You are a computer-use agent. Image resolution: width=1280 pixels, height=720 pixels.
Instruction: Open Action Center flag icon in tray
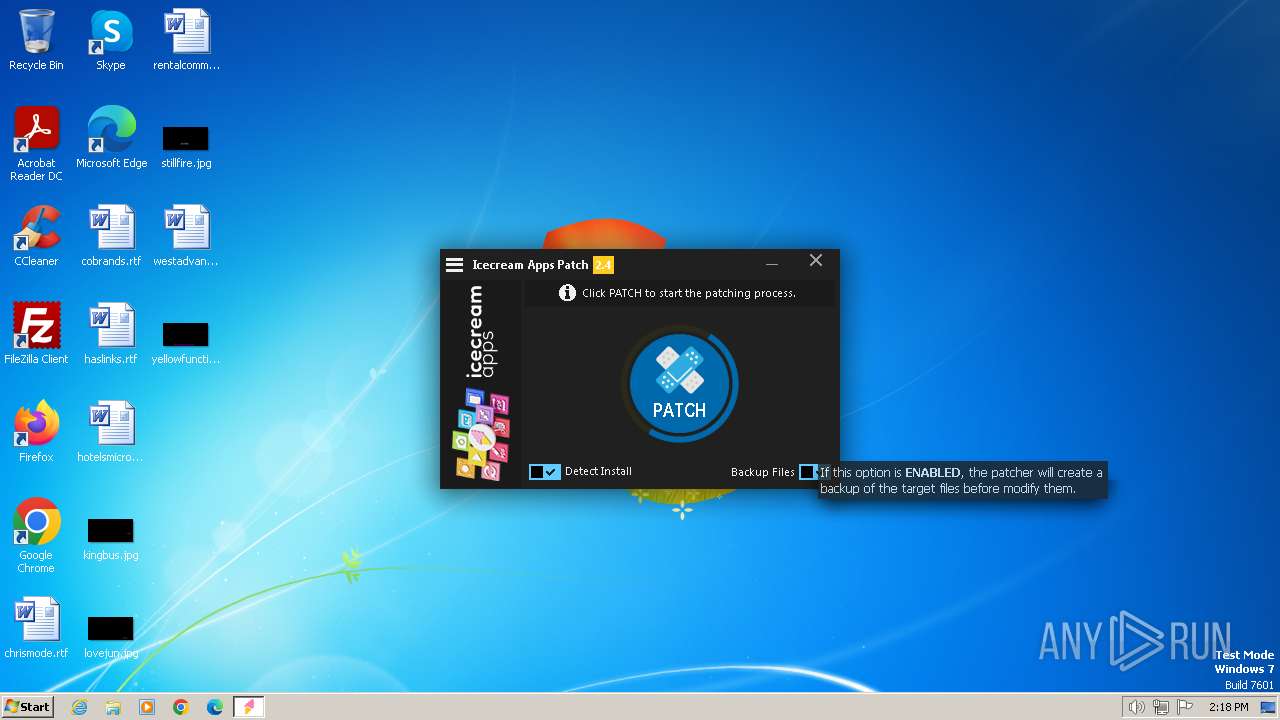point(1186,707)
